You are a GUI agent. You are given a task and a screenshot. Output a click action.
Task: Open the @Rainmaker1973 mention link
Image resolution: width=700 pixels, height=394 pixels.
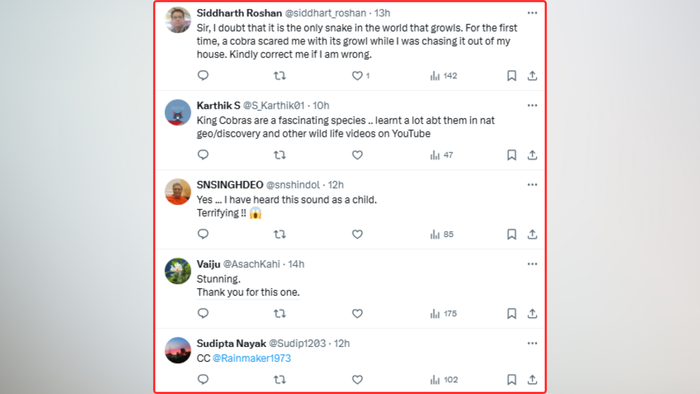point(252,358)
